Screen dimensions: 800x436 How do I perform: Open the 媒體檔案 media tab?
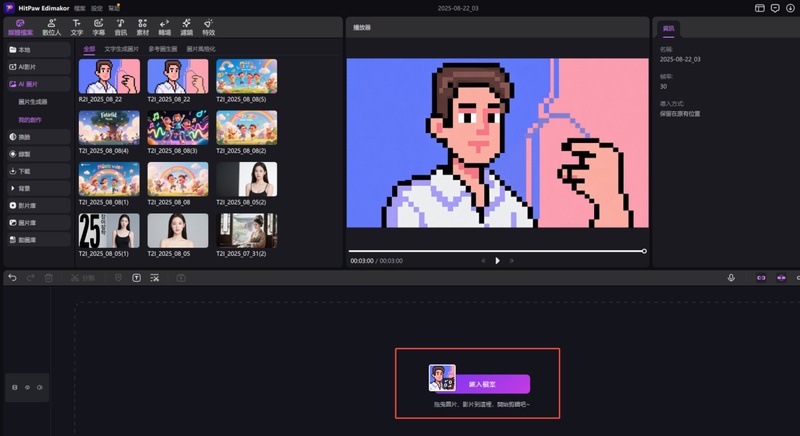click(x=20, y=28)
